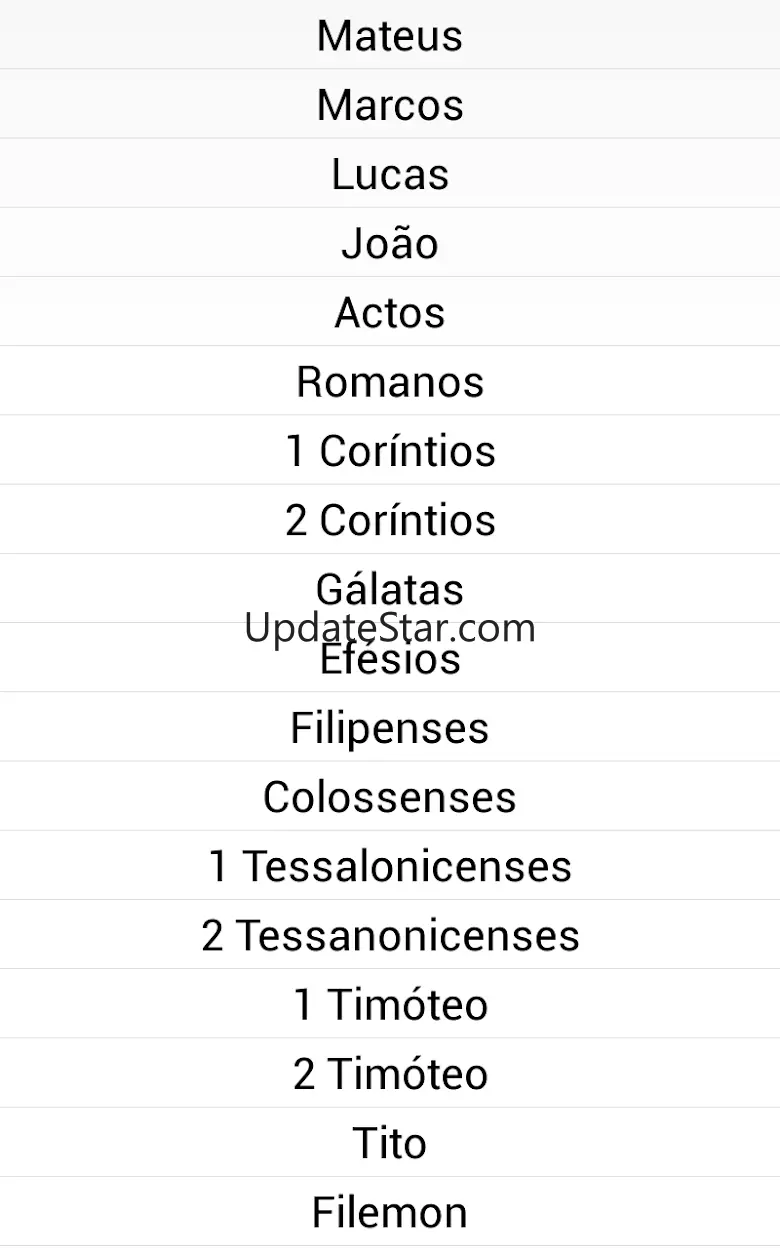This screenshot has width=780, height=1248.
Task: Open the Filipenses book
Action: tap(390, 727)
